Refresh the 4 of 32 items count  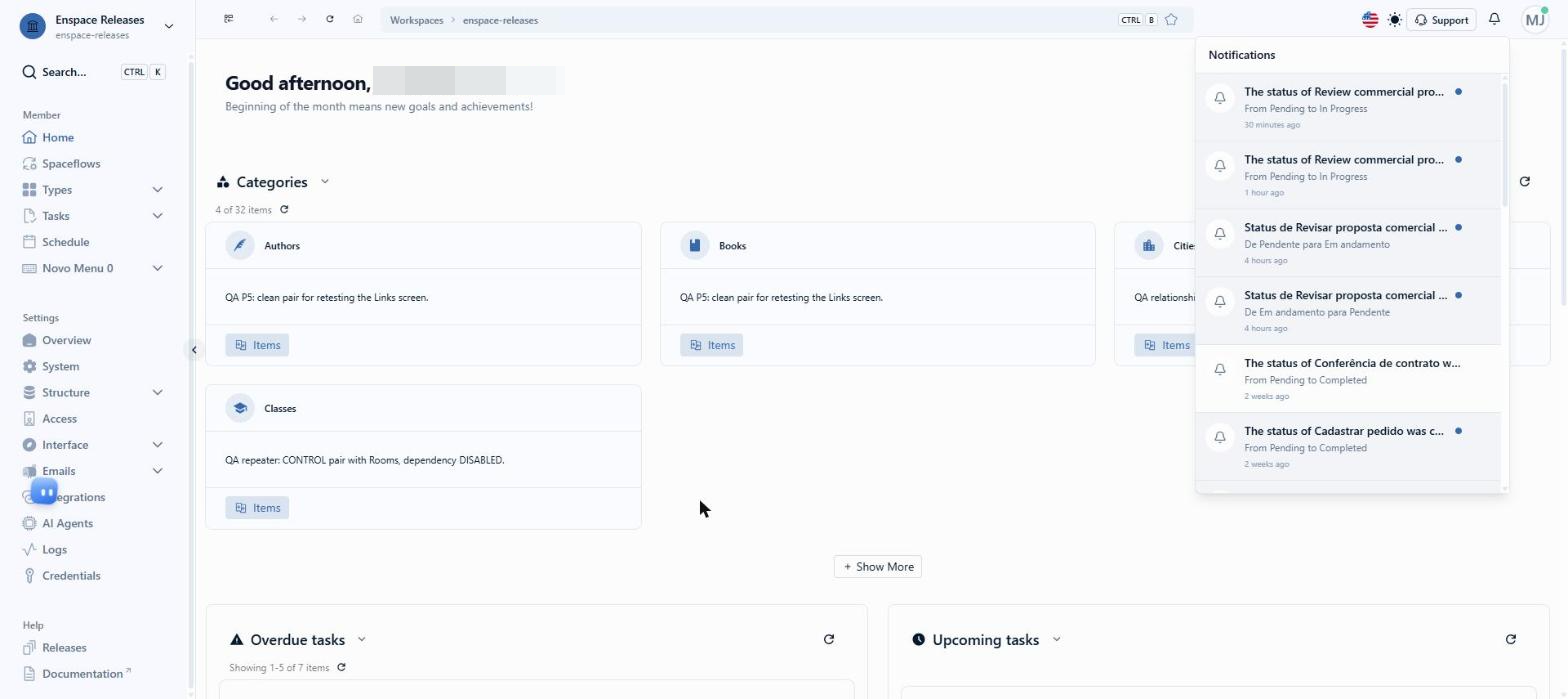(x=284, y=210)
